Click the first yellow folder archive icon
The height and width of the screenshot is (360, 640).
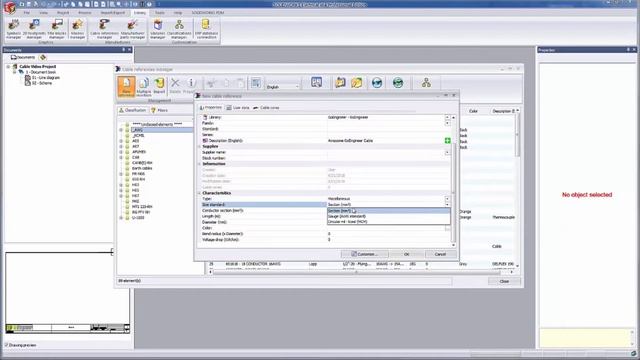(340, 83)
